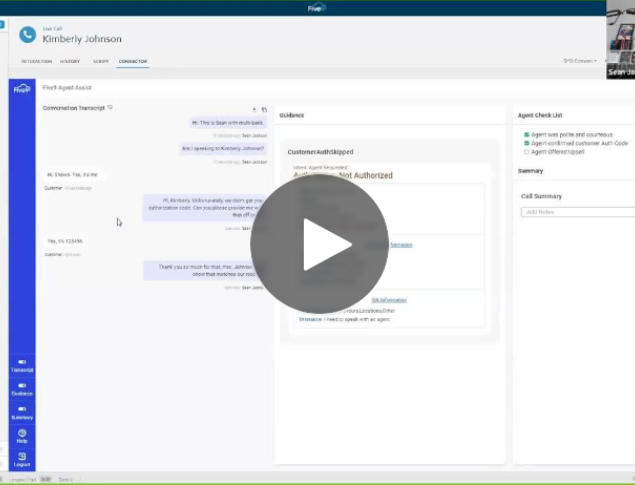
Task: Click the Five9 logo in top bar
Action: (x=317, y=7)
